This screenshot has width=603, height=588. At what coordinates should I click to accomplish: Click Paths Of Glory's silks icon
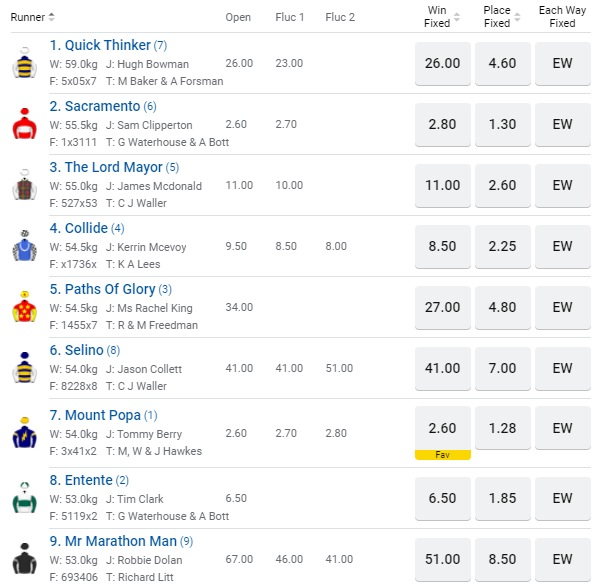[24, 308]
